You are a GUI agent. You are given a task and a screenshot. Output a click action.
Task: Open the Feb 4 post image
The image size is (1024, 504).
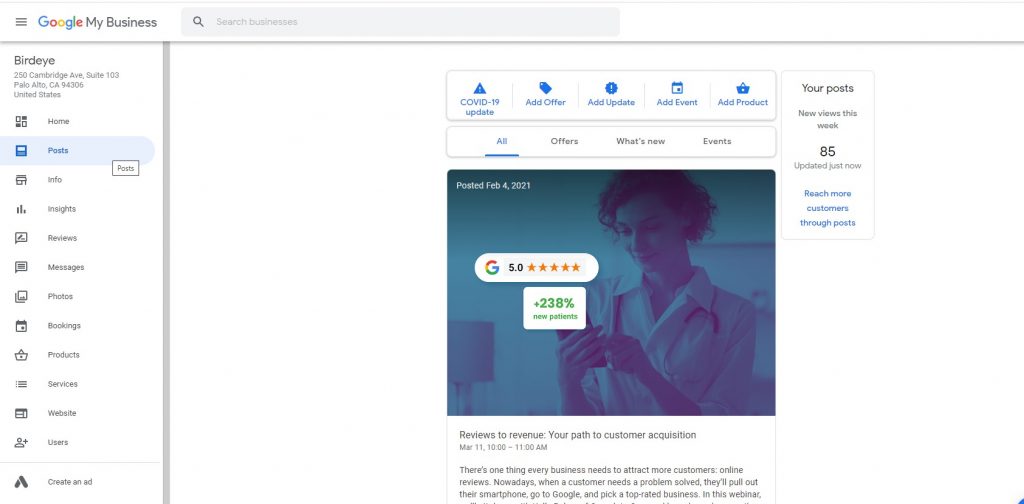click(x=611, y=292)
